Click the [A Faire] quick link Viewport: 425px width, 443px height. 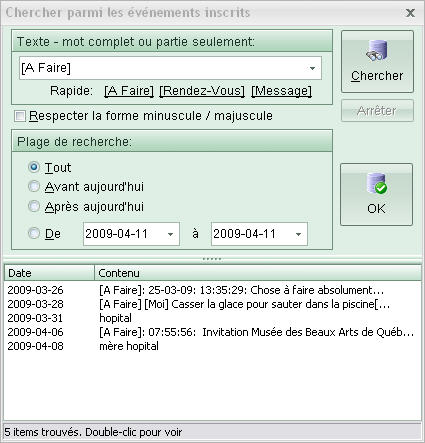pyautogui.click(x=129, y=91)
